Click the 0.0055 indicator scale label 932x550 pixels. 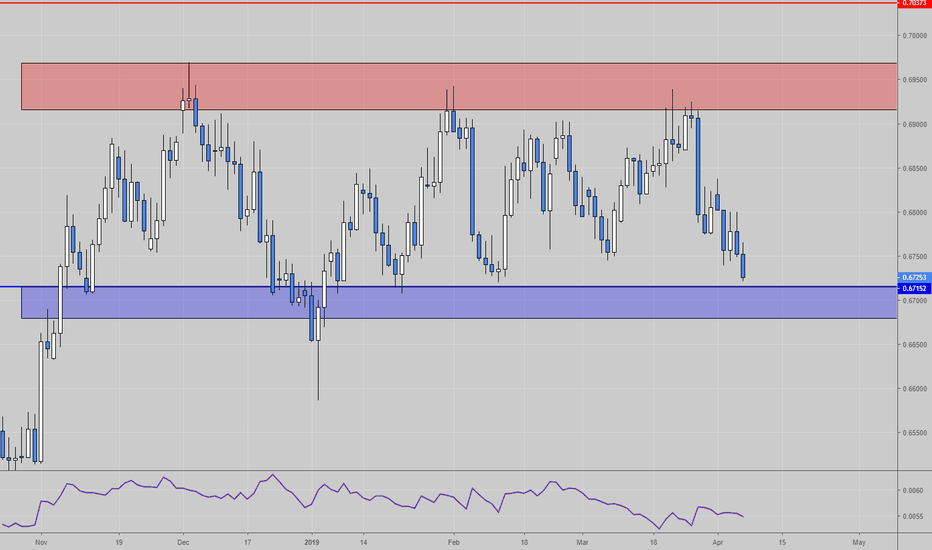[x=913, y=517]
